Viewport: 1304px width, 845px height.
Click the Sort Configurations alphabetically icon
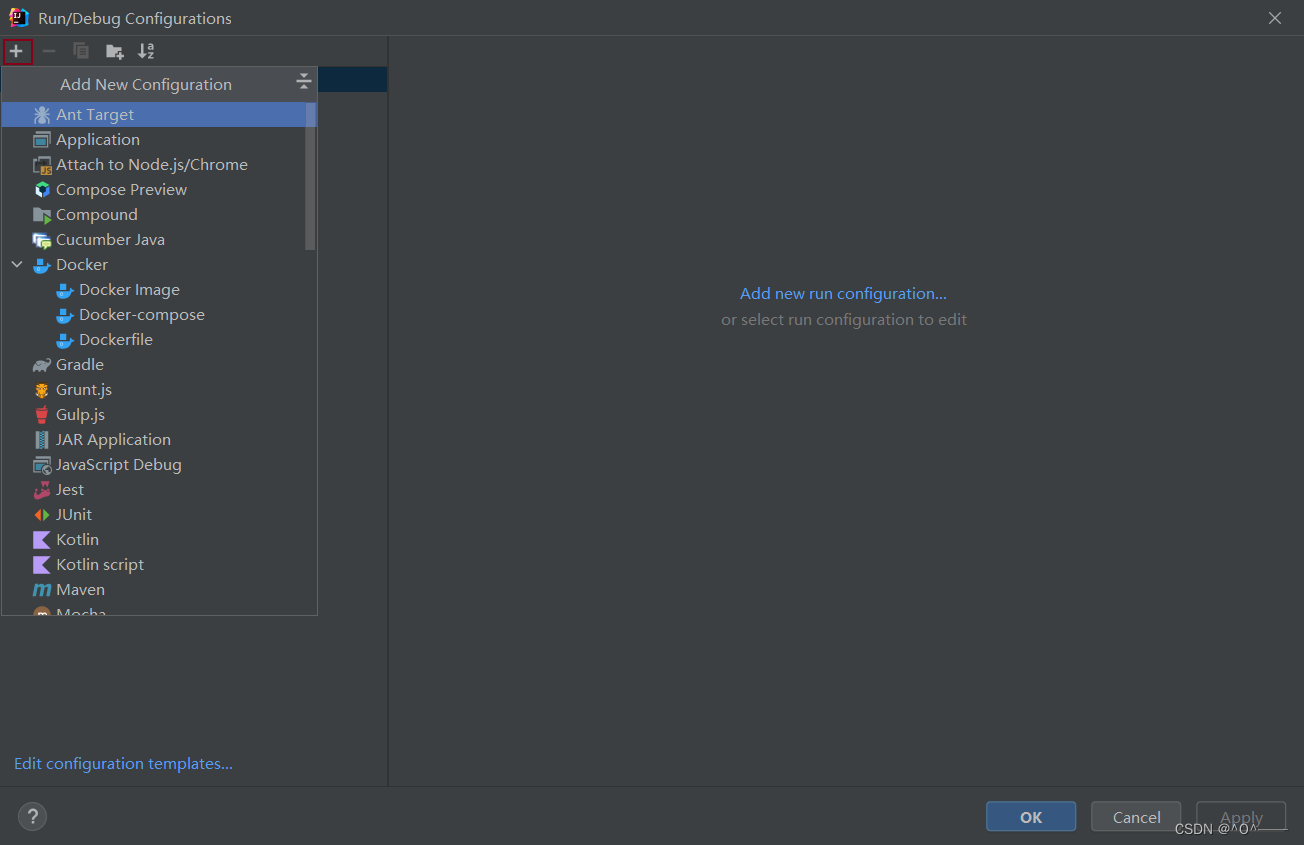(x=146, y=51)
